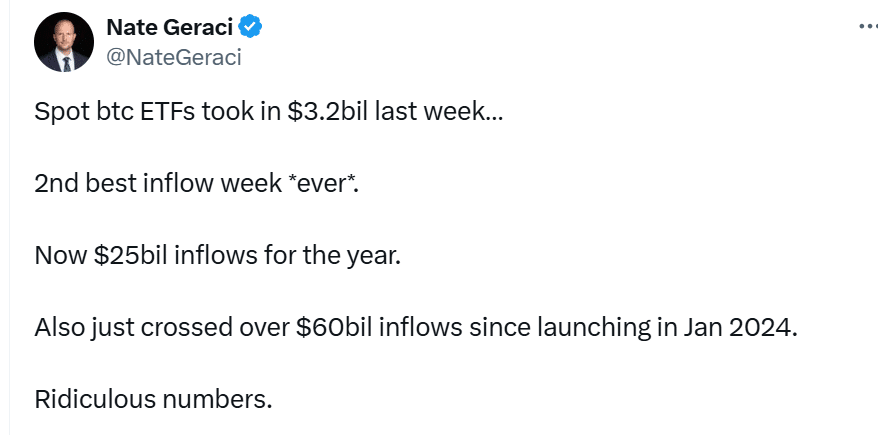
Task: Open the "Nate Geraci" display name link
Action: point(170,28)
